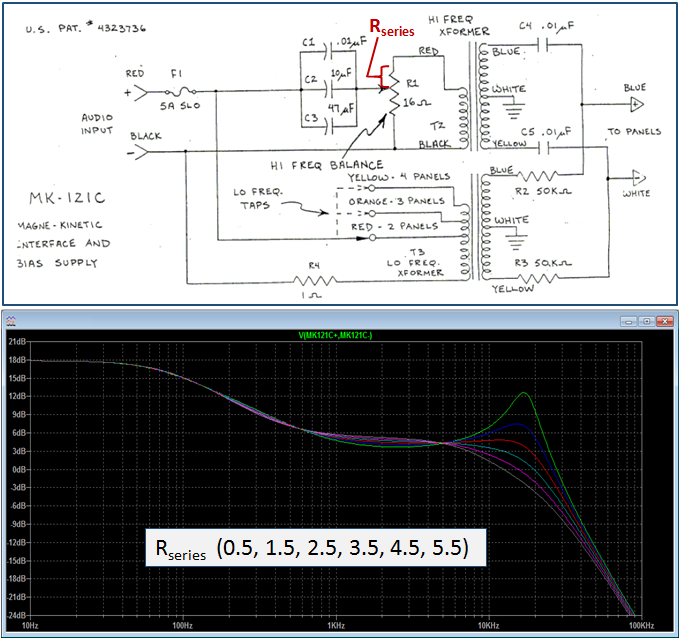
Task: Maximize the waveform plot window
Action: [647, 321]
